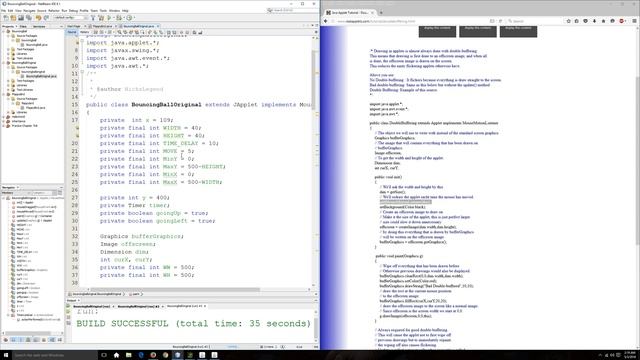Click Last Edit icon in editor toolbar
The image size is (640, 360).
(95, 32)
